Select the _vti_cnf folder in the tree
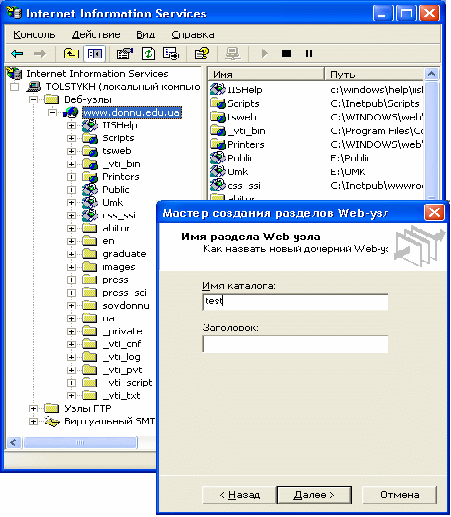Image resolution: width=451 pixels, height=517 pixels. (x=122, y=344)
